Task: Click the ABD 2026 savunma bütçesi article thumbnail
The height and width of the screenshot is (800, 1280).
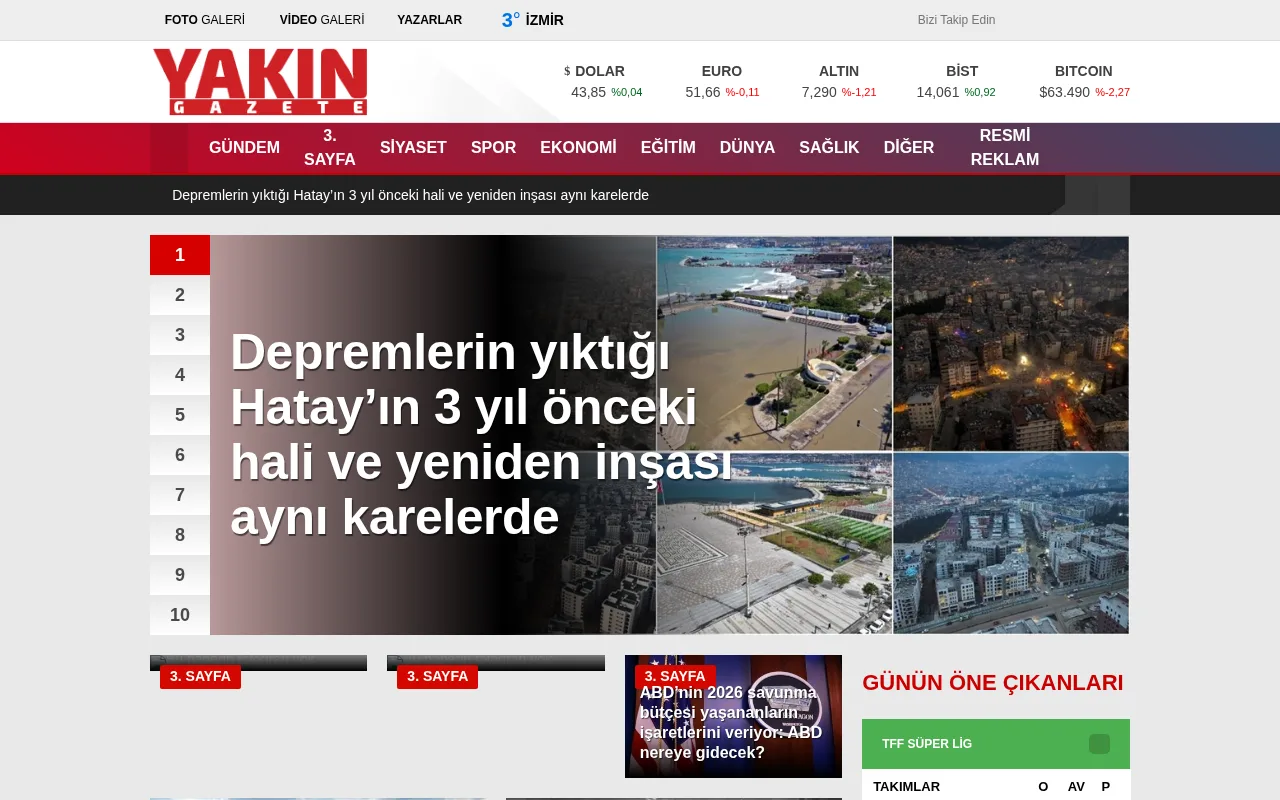Action: (x=733, y=716)
